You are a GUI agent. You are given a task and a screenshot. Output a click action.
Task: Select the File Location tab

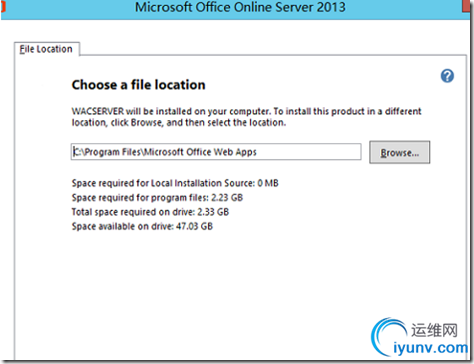tap(46, 49)
